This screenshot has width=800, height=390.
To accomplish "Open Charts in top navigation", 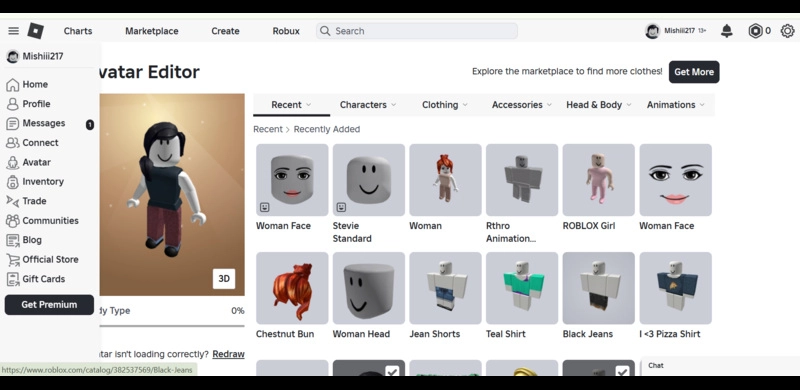I will [78, 31].
